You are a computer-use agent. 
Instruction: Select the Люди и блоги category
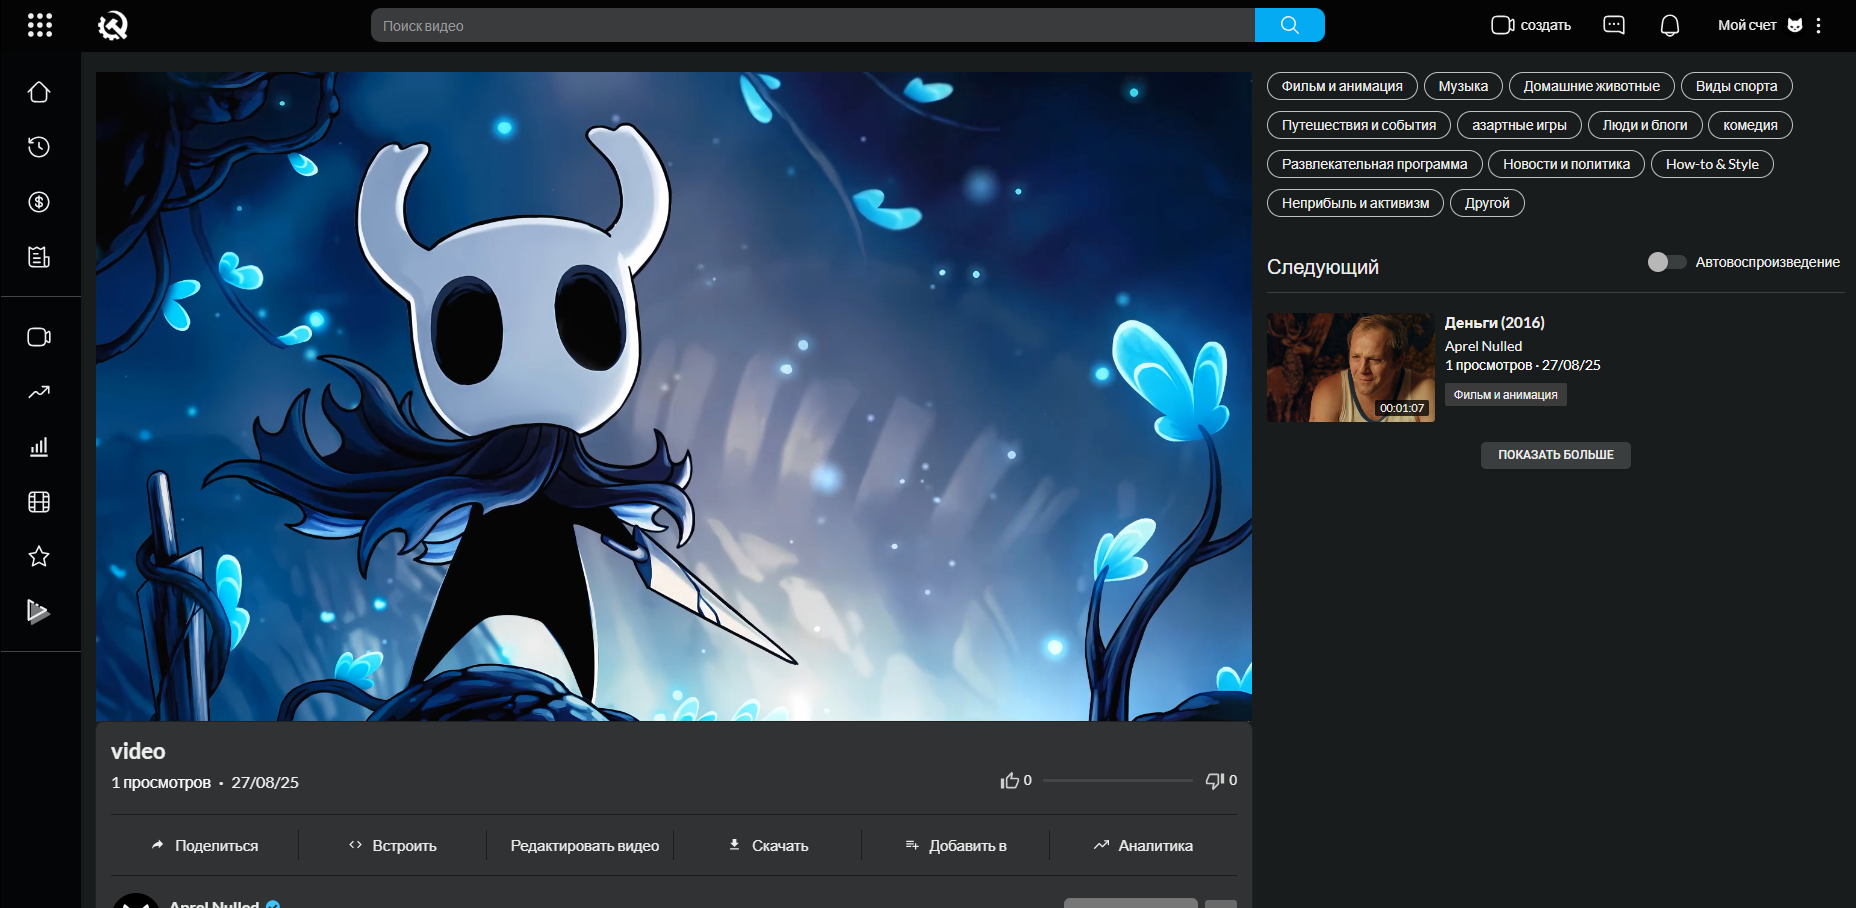(1645, 125)
